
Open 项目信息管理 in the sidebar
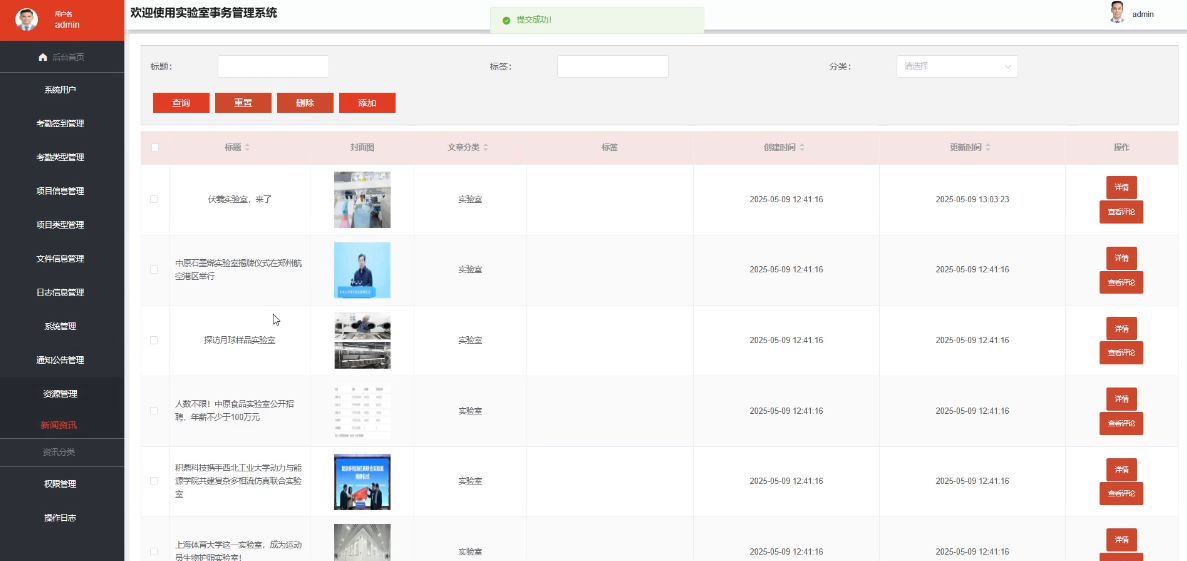coord(60,191)
